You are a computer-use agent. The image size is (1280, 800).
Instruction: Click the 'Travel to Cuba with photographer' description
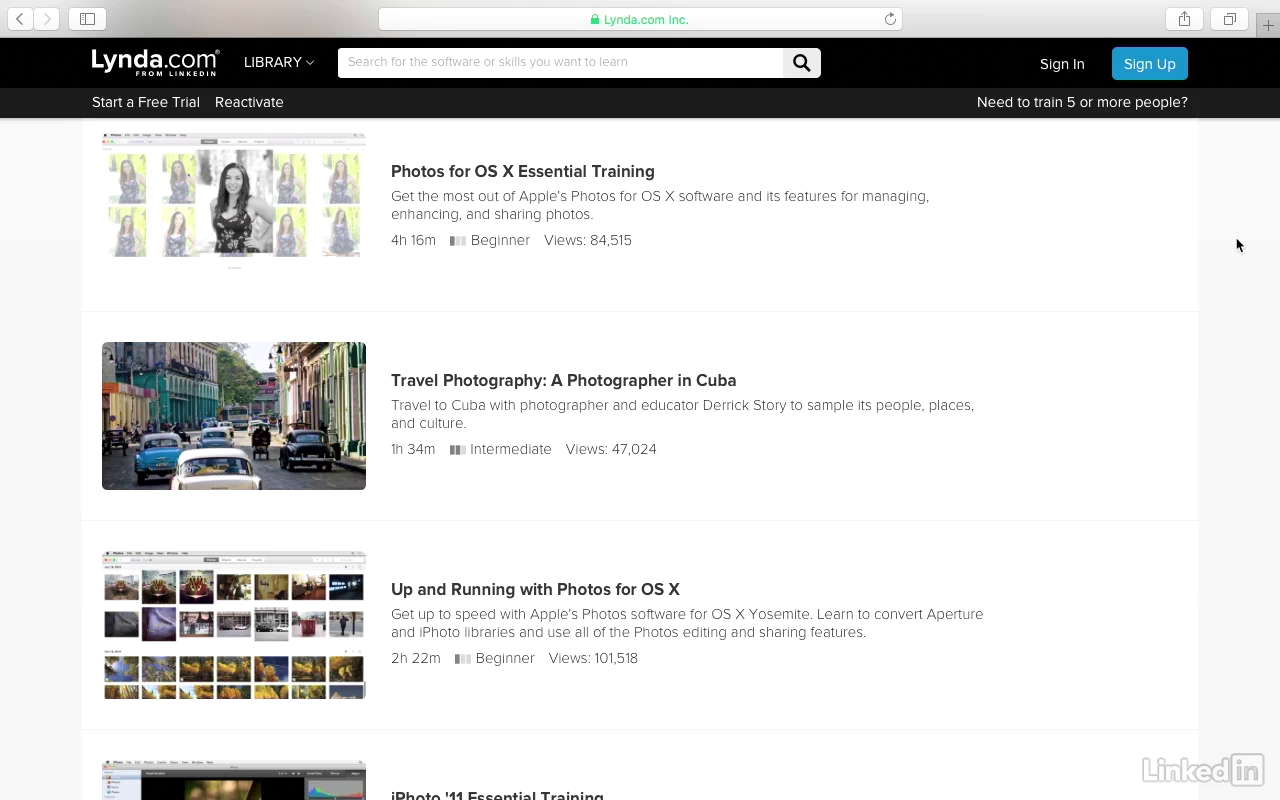click(682, 414)
